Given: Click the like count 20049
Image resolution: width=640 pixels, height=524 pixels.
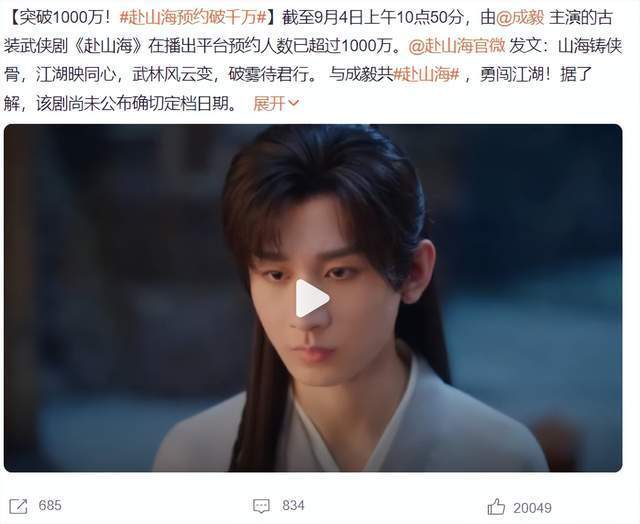Looking at the screenshot, I should click(532, 508).
